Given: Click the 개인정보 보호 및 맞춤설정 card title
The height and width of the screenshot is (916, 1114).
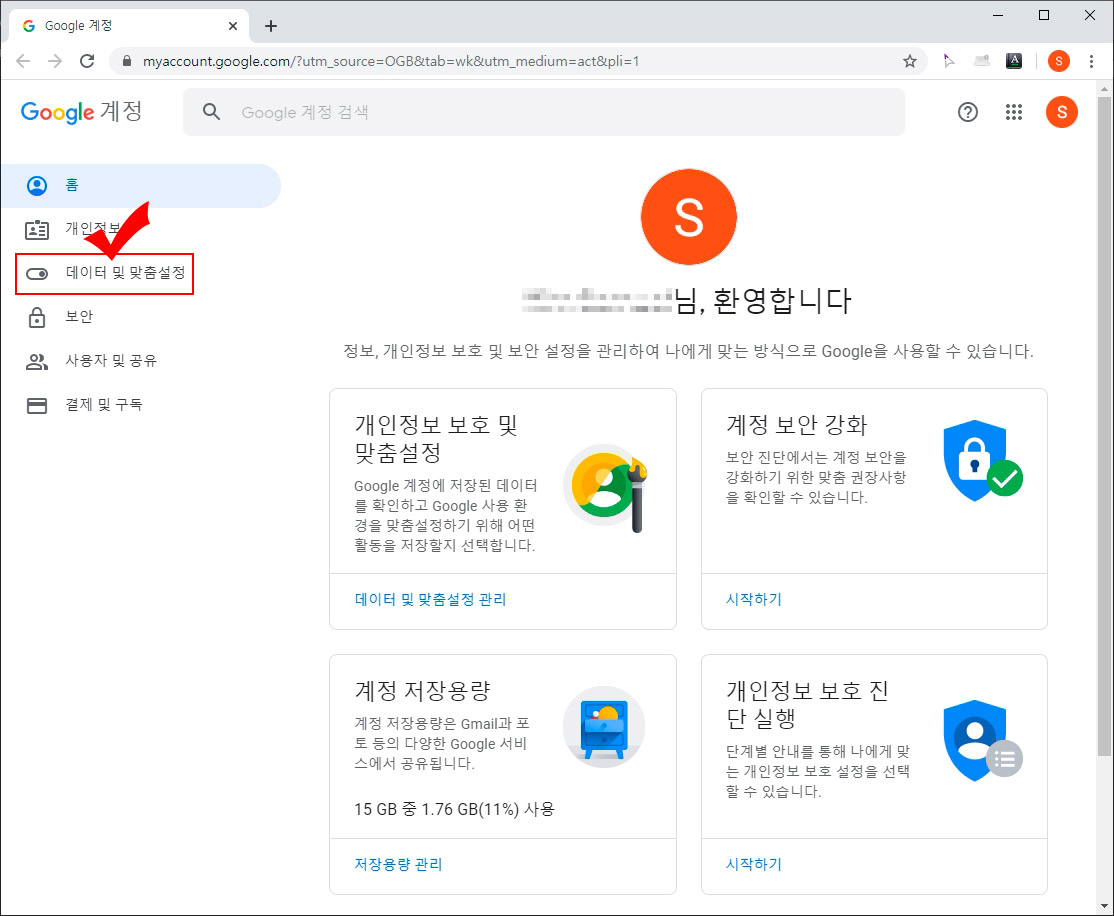Looking at the screenshot, I should coord(436,438).
